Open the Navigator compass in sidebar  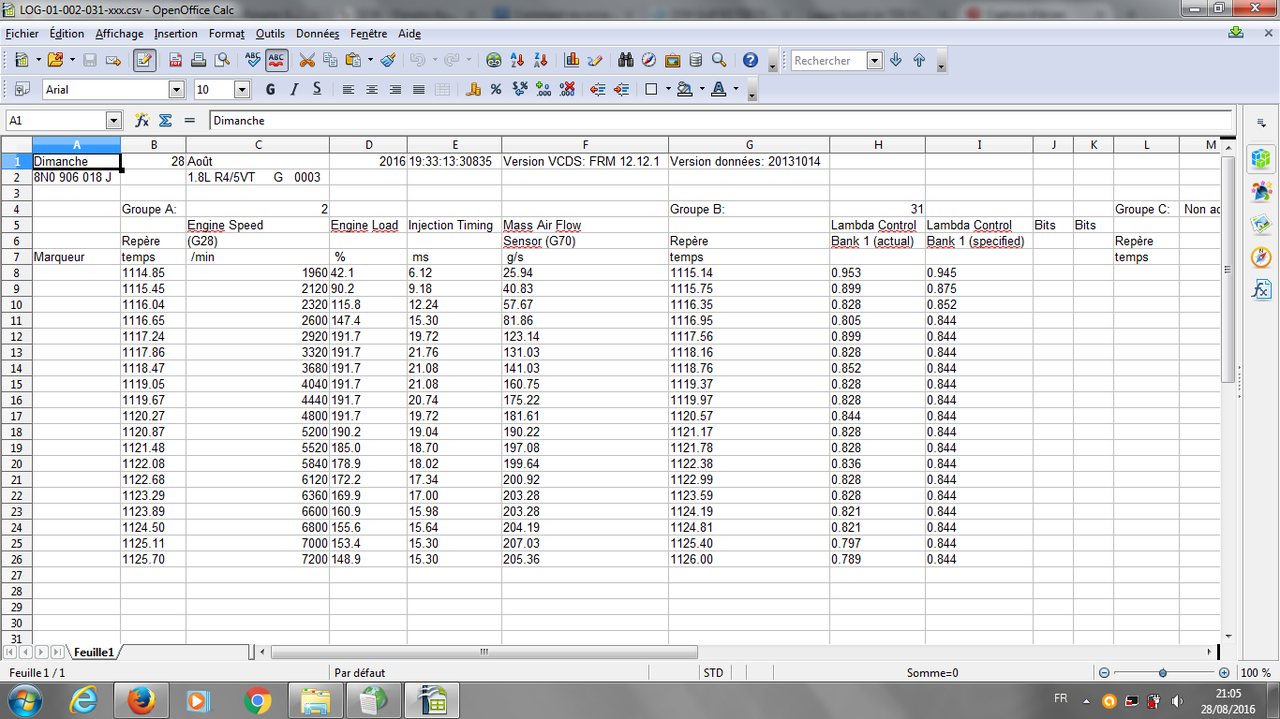(1260, 257)
